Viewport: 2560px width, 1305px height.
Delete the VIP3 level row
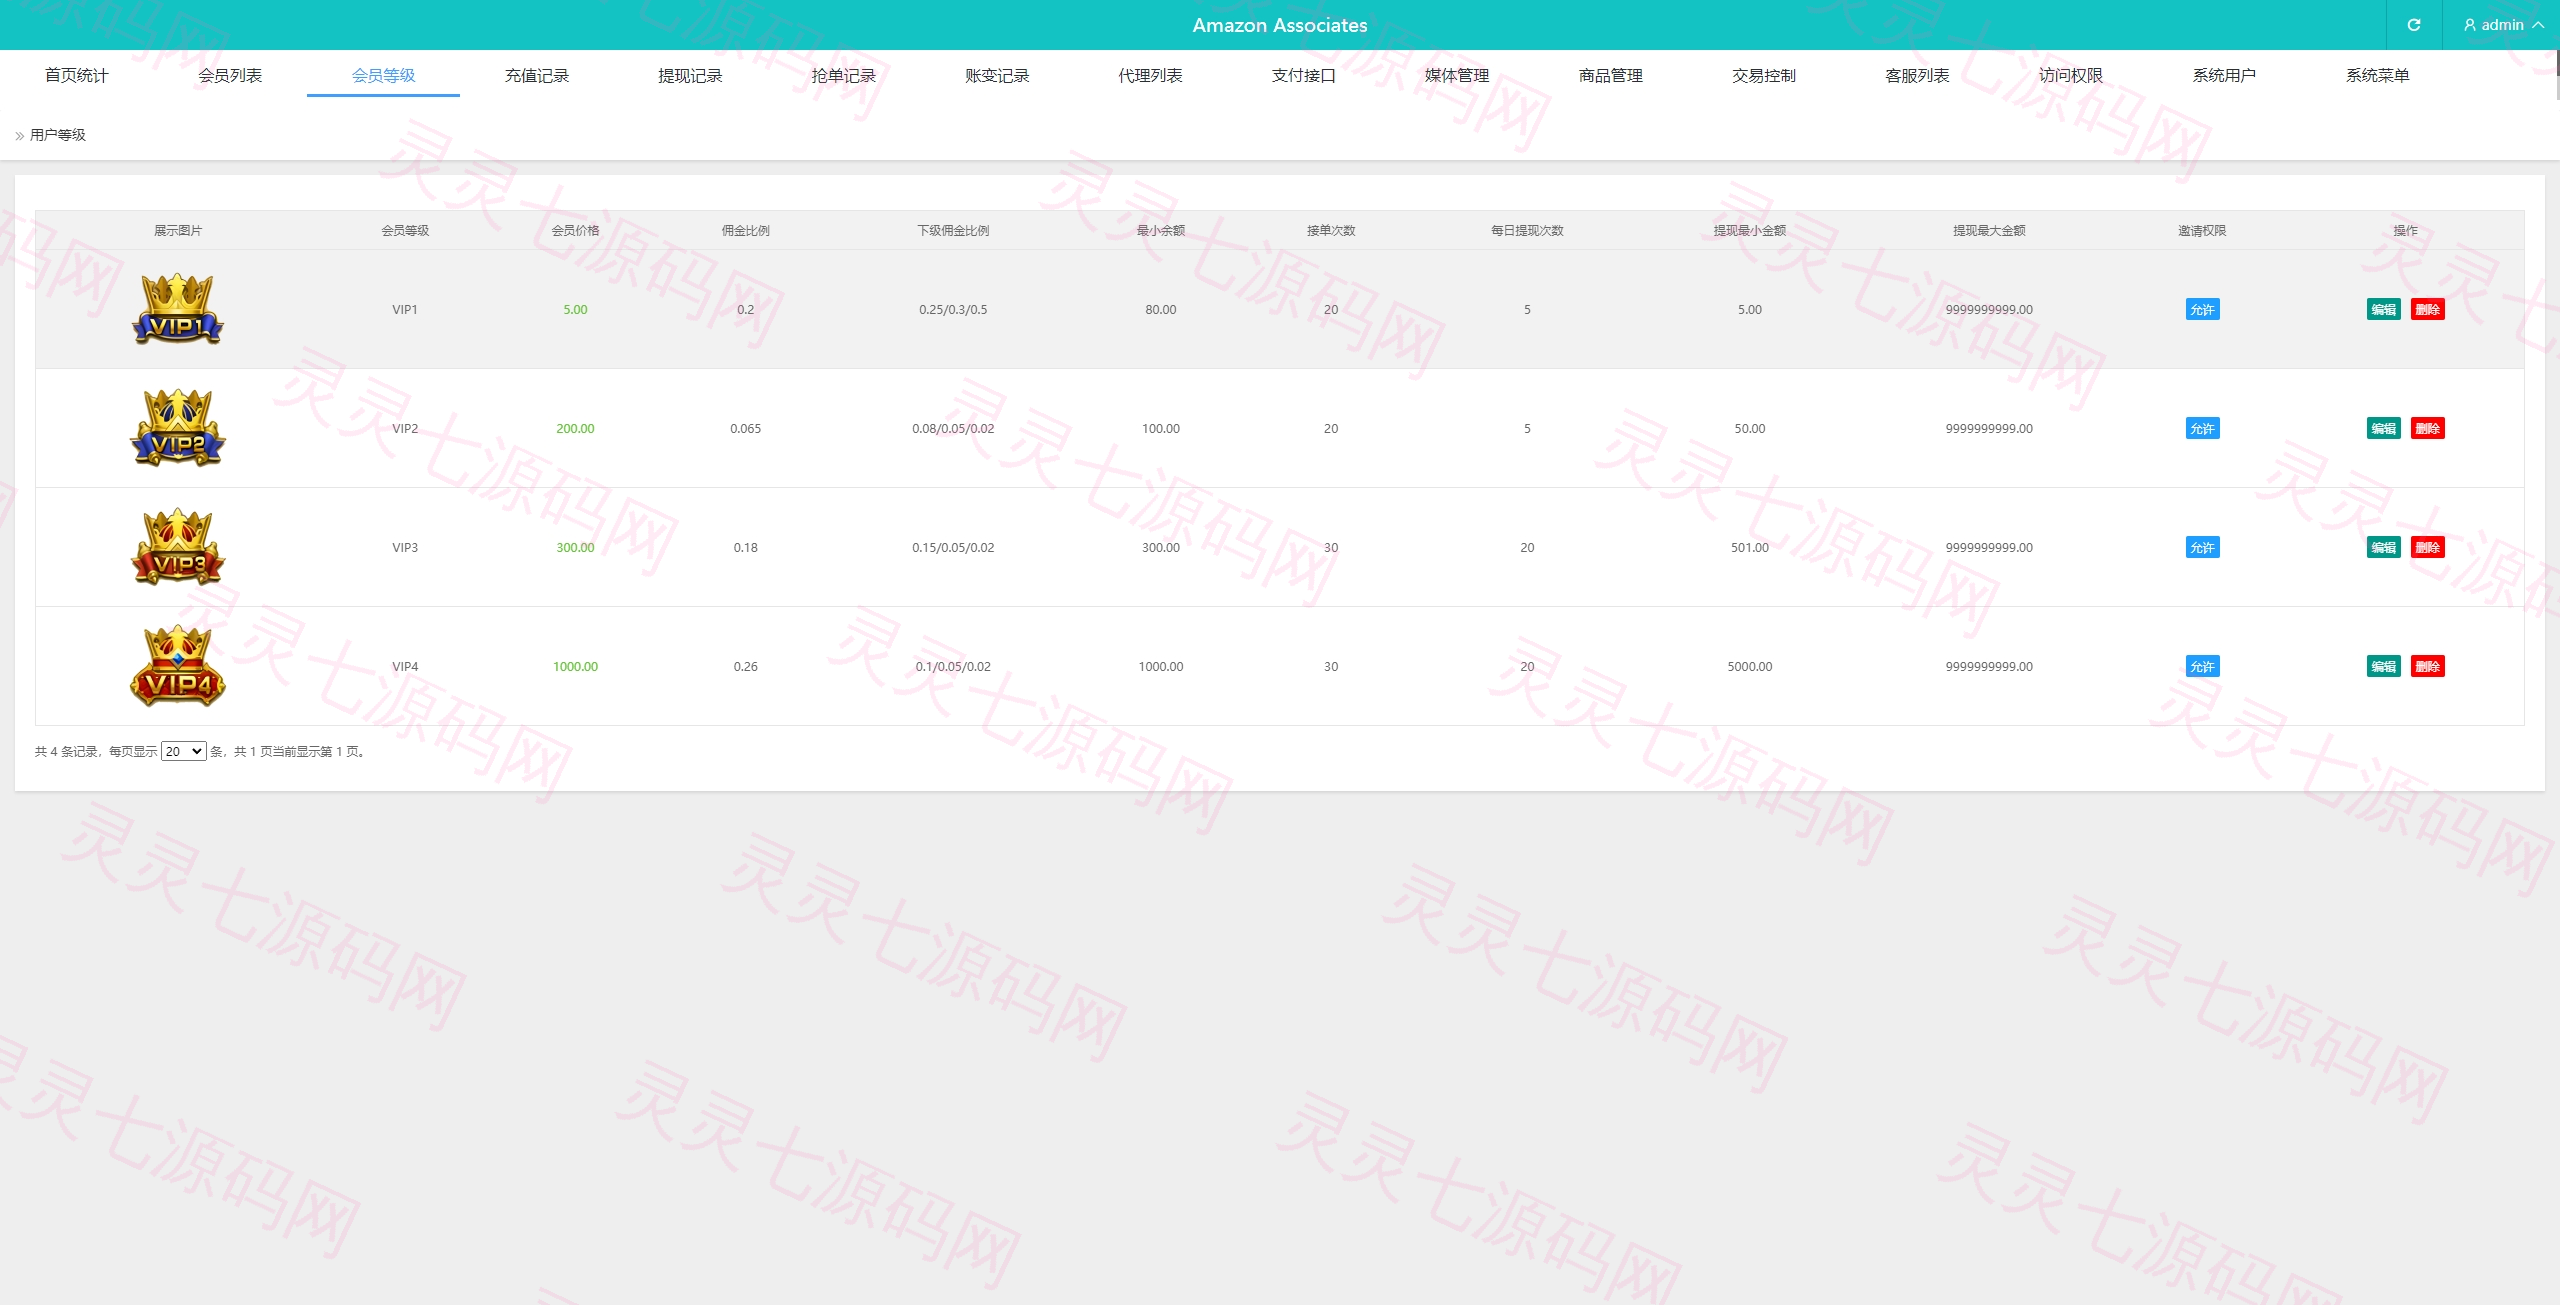[x=2428, y=547]
